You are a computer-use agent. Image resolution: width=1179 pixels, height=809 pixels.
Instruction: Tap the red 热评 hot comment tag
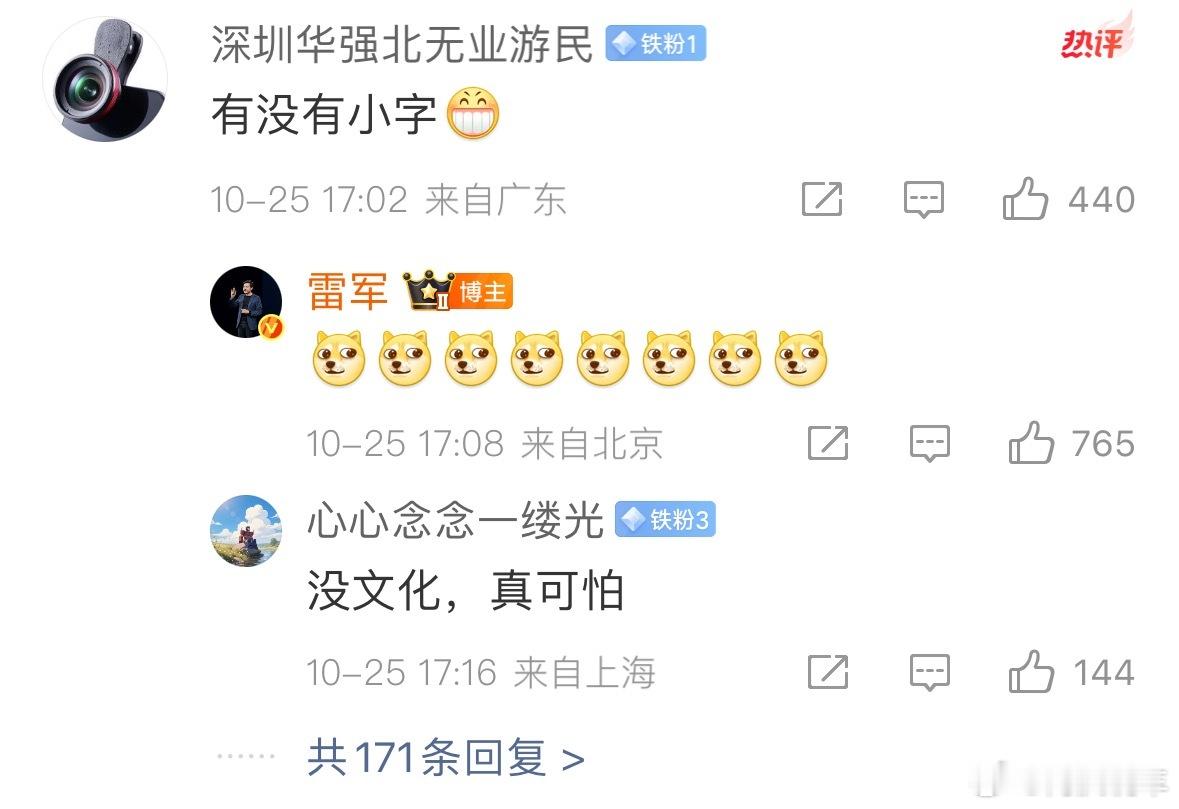(x=1095, y=40)
